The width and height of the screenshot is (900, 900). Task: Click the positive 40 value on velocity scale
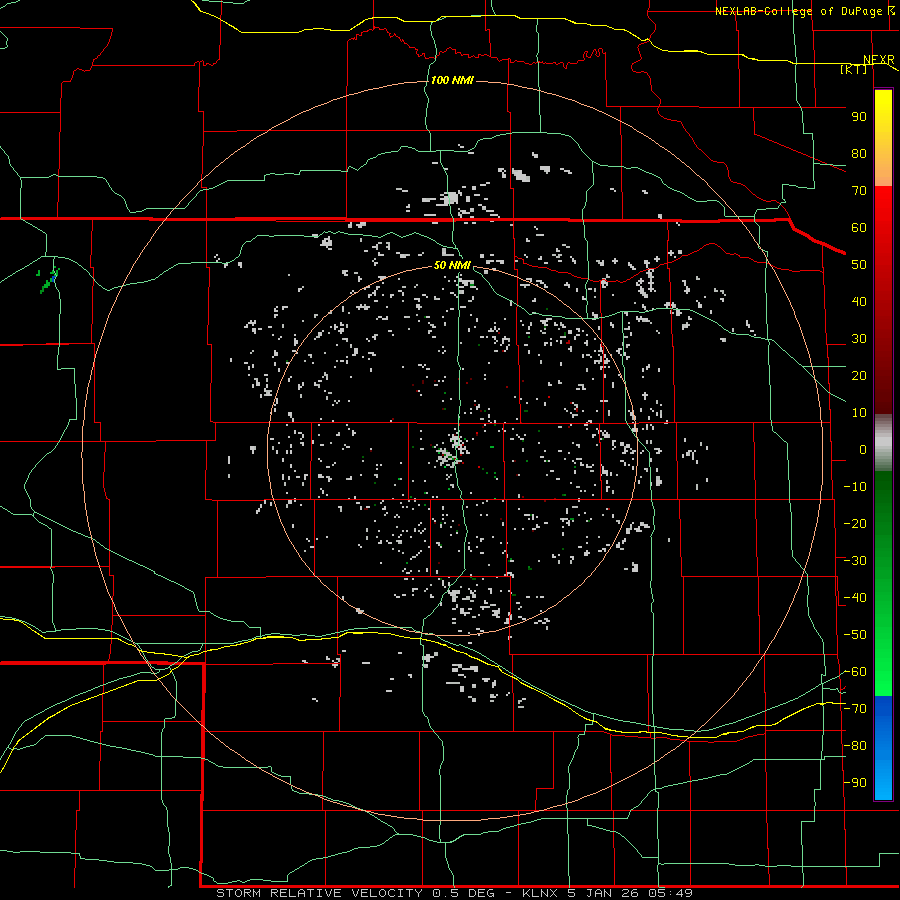[x=859, y=301]
